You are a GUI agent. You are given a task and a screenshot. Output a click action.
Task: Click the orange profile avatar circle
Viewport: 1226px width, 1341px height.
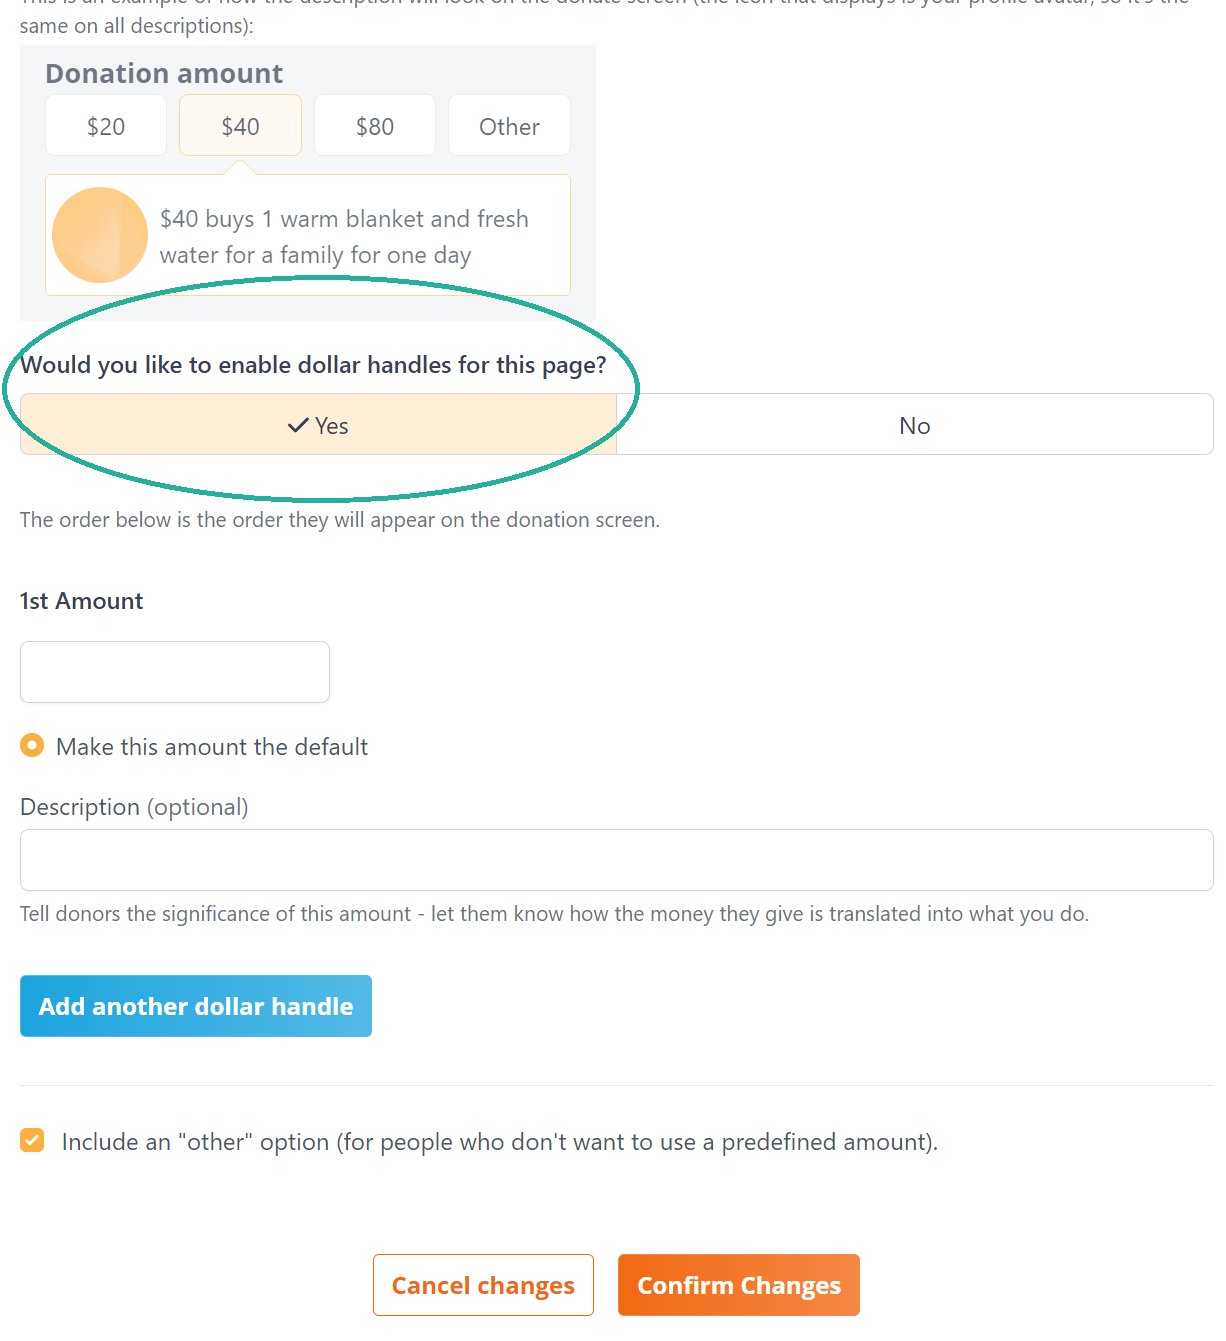(100, 235)
